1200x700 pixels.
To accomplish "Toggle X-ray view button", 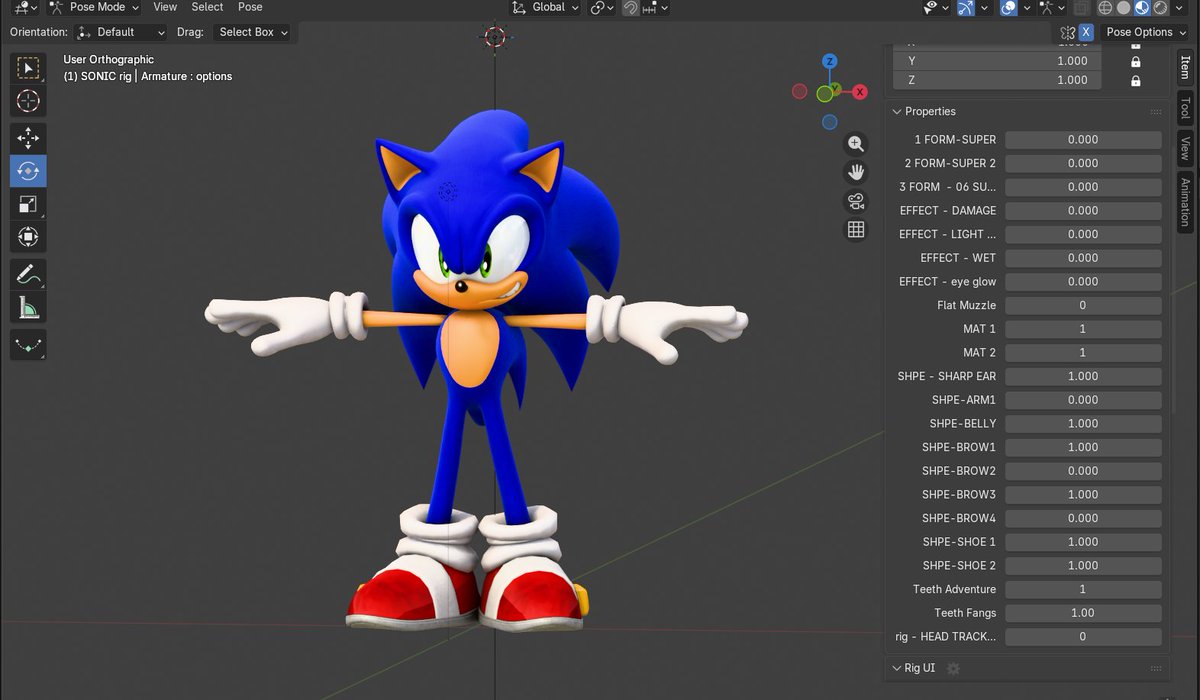I will click(1080, 8).
